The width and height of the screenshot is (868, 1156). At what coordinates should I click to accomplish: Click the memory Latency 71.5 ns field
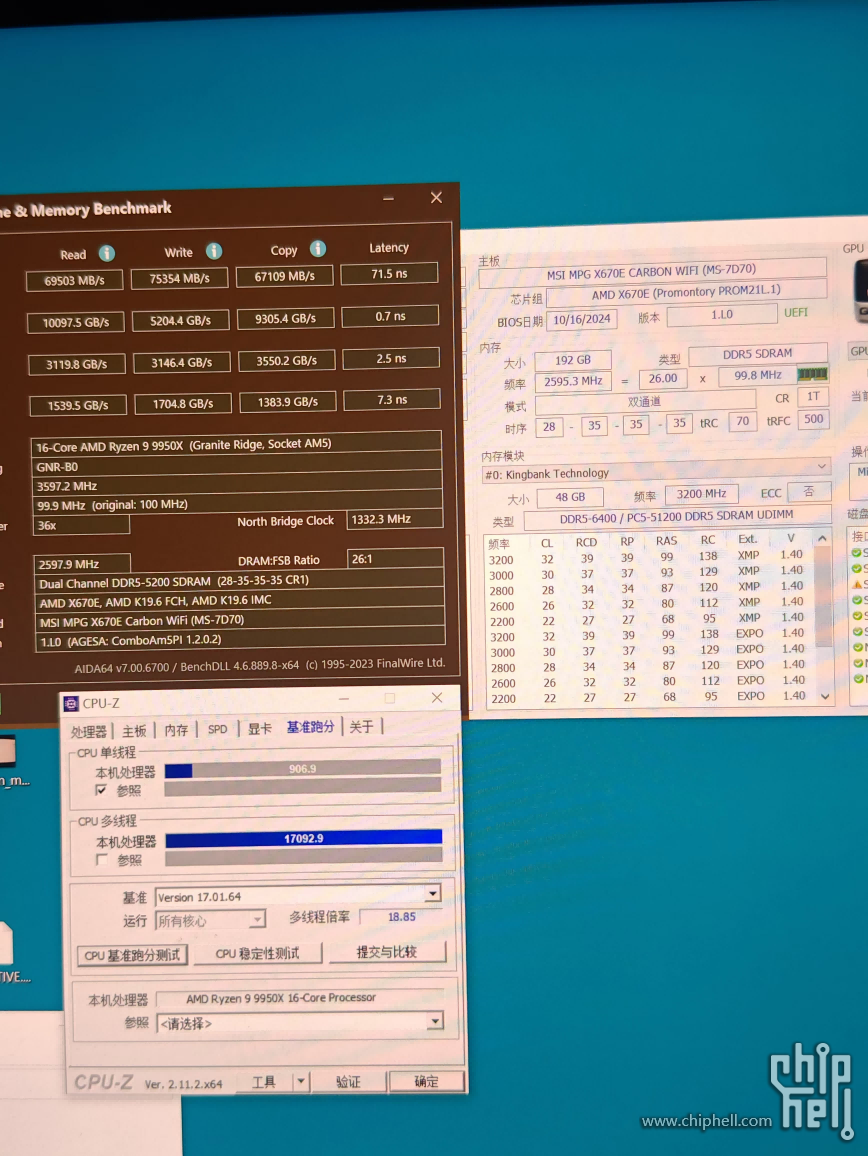[x=389, y=274]
